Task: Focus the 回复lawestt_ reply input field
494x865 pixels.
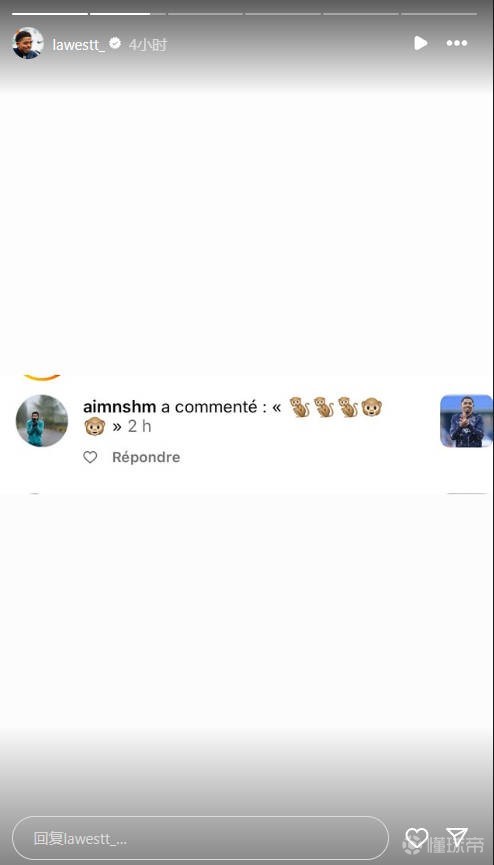Action: [200, 839]
